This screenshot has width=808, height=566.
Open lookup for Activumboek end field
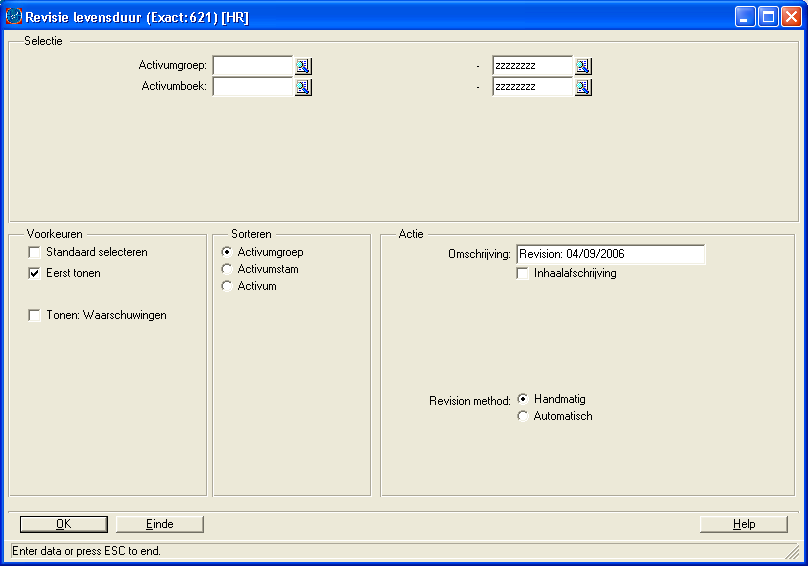coord(583,87)
